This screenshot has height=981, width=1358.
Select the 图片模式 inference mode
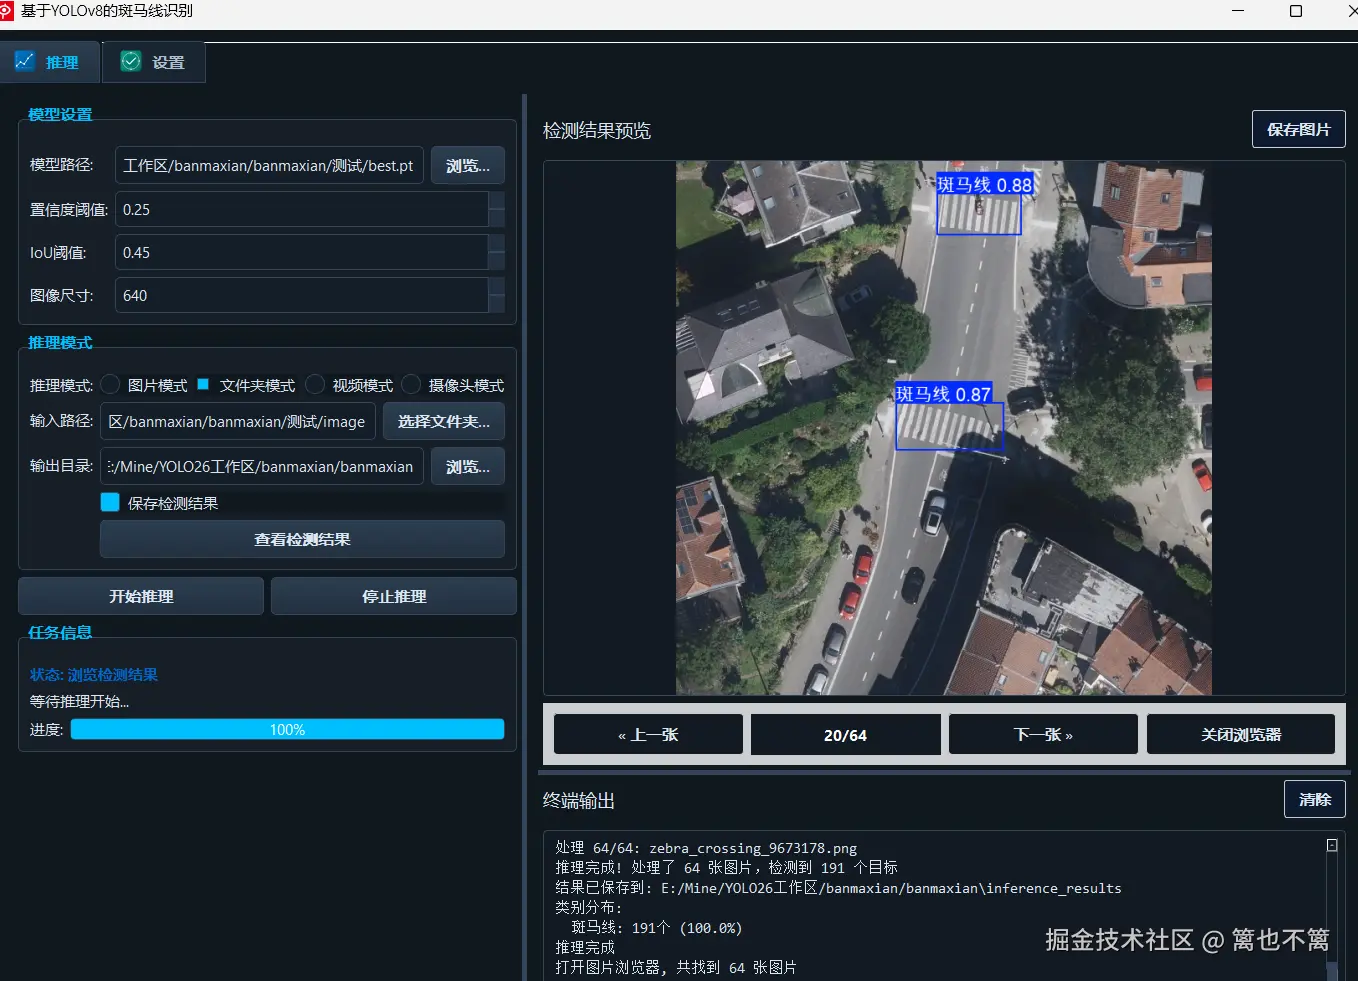pos(110,384)
